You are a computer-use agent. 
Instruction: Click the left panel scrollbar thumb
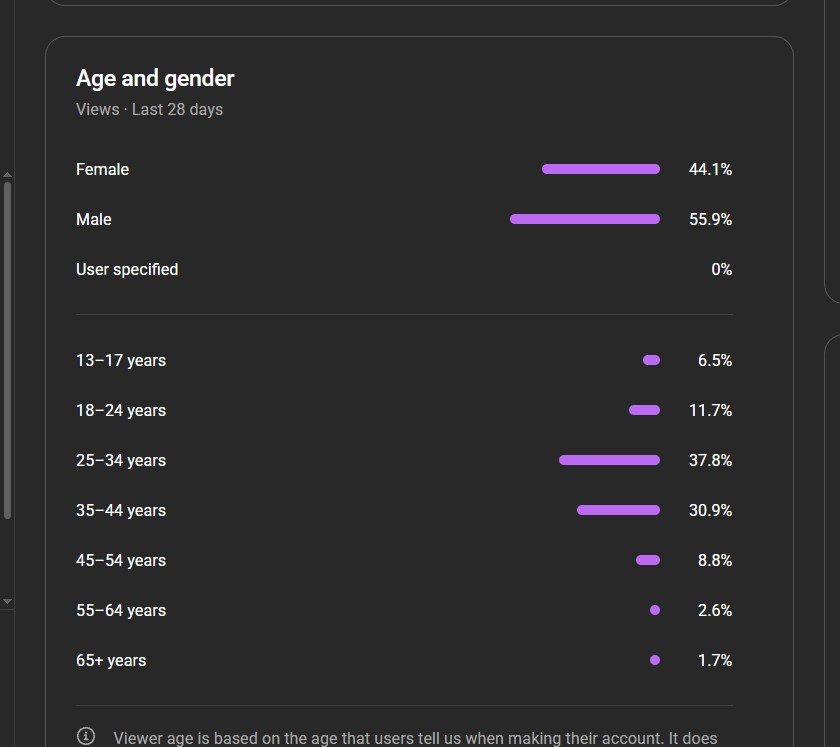[x=8, y=350]
